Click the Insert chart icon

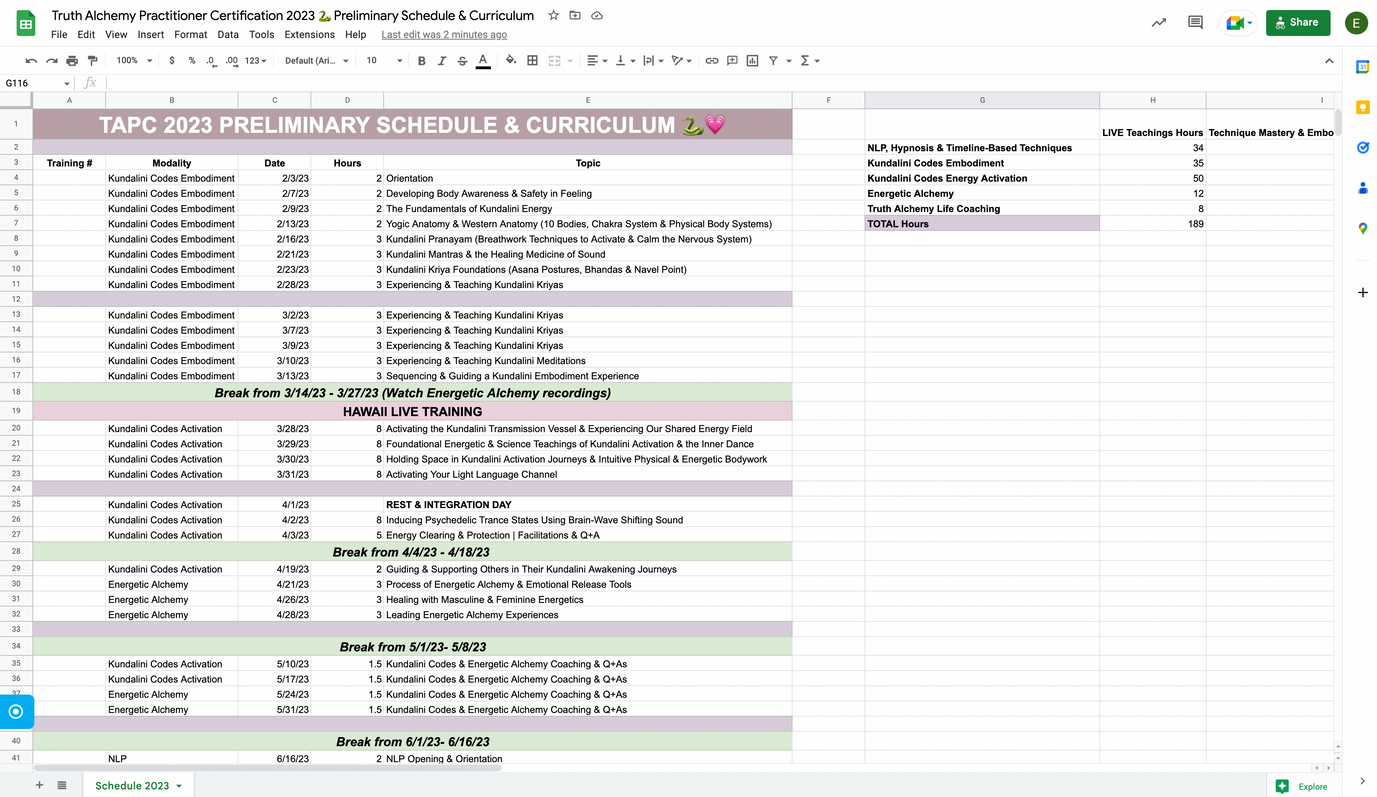pyautogui.click(x=752, y=61)
